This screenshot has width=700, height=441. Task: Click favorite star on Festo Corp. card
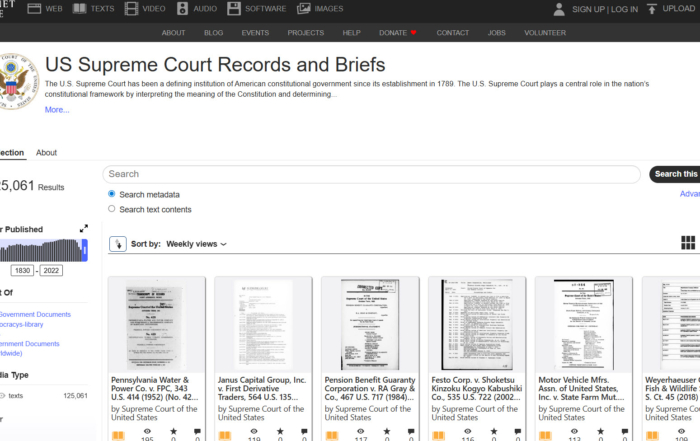[494, 431]
